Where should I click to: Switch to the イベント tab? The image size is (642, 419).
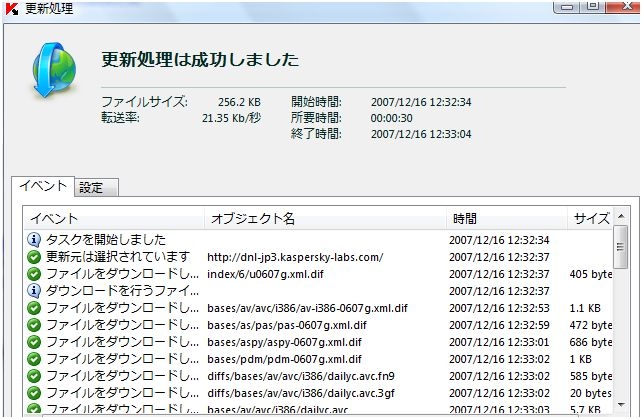pos(43,186)
